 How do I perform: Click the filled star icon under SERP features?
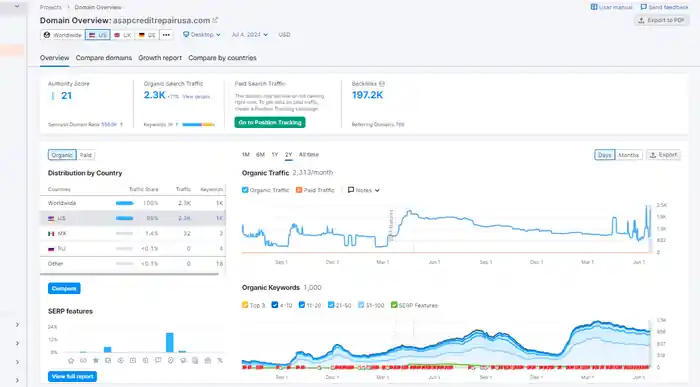click(x=96, y=360)
